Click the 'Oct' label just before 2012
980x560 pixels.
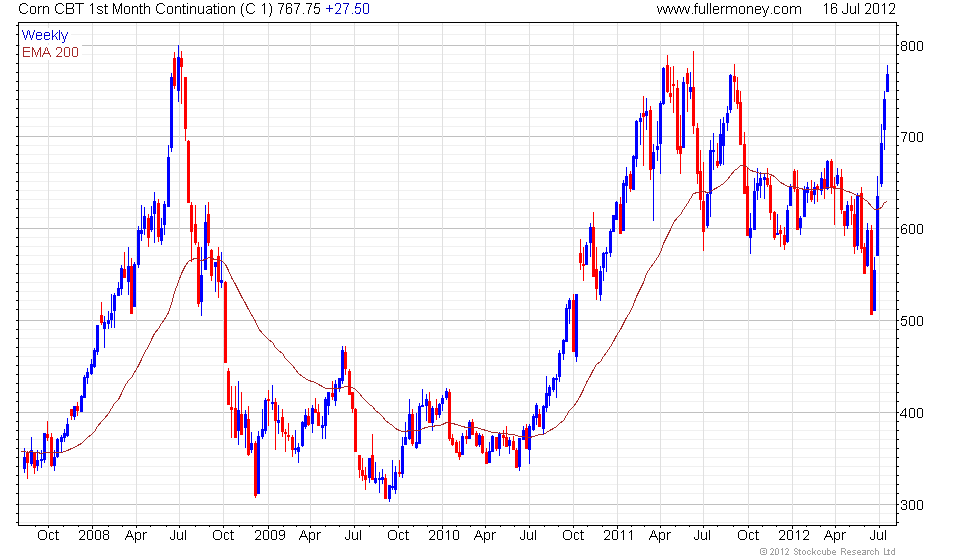coord(748,536)
